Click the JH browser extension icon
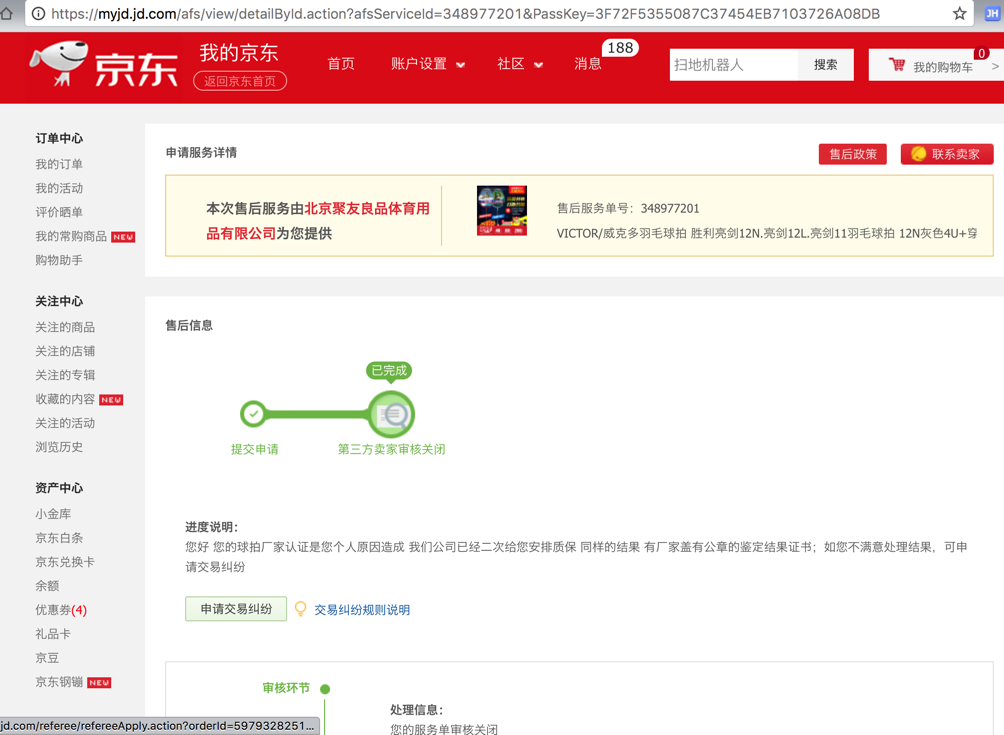The image size is (1004, 735). pos(992,13)
